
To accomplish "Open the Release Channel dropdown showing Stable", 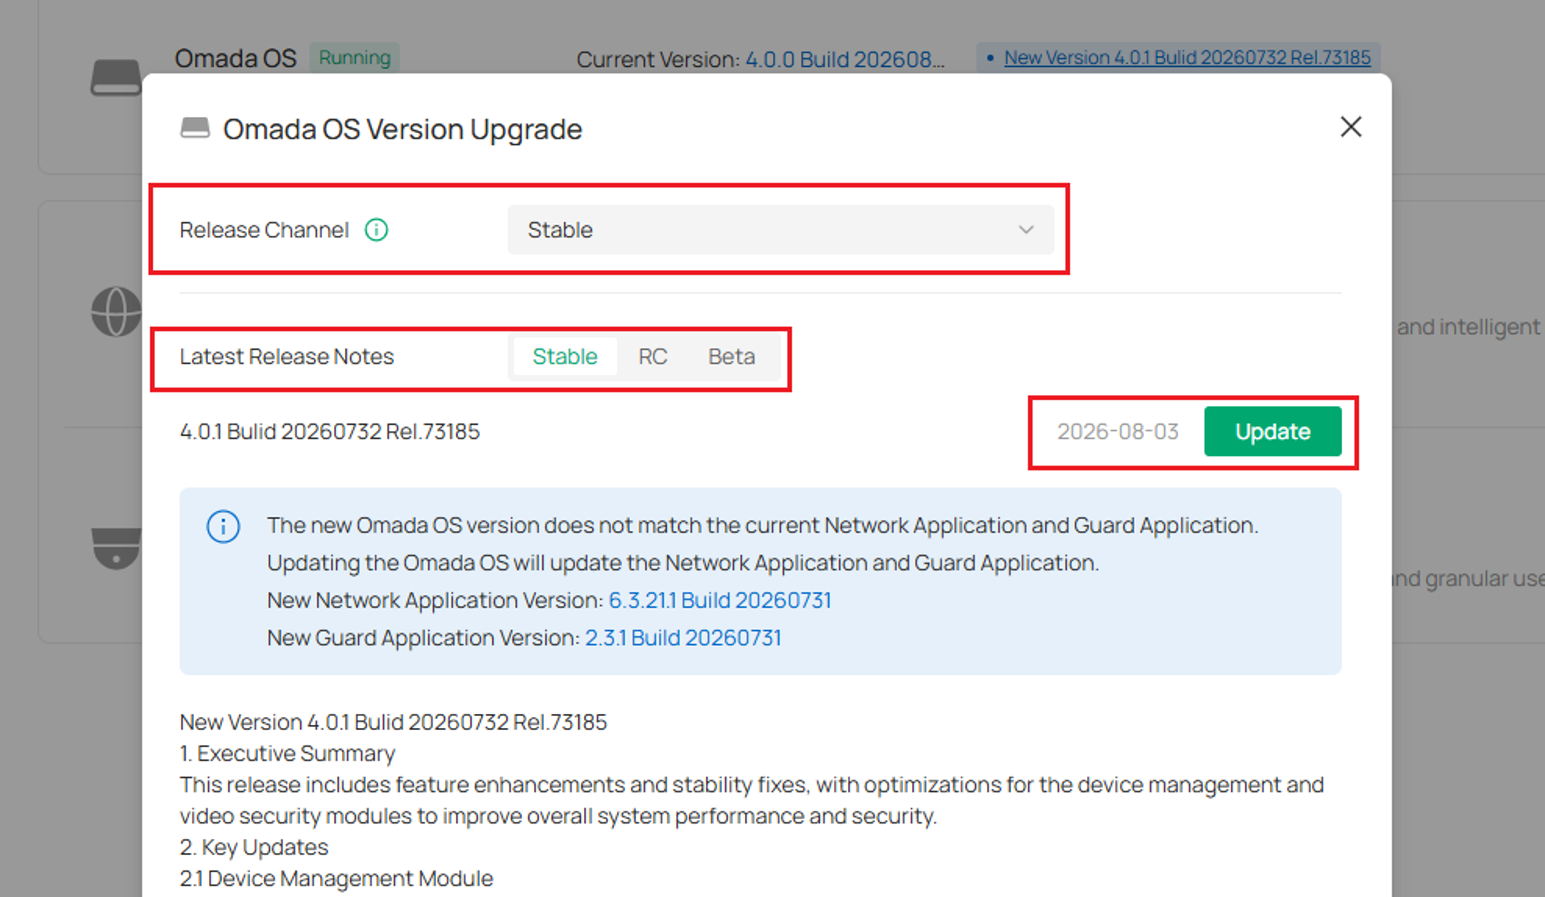I will tap(780, 230).
